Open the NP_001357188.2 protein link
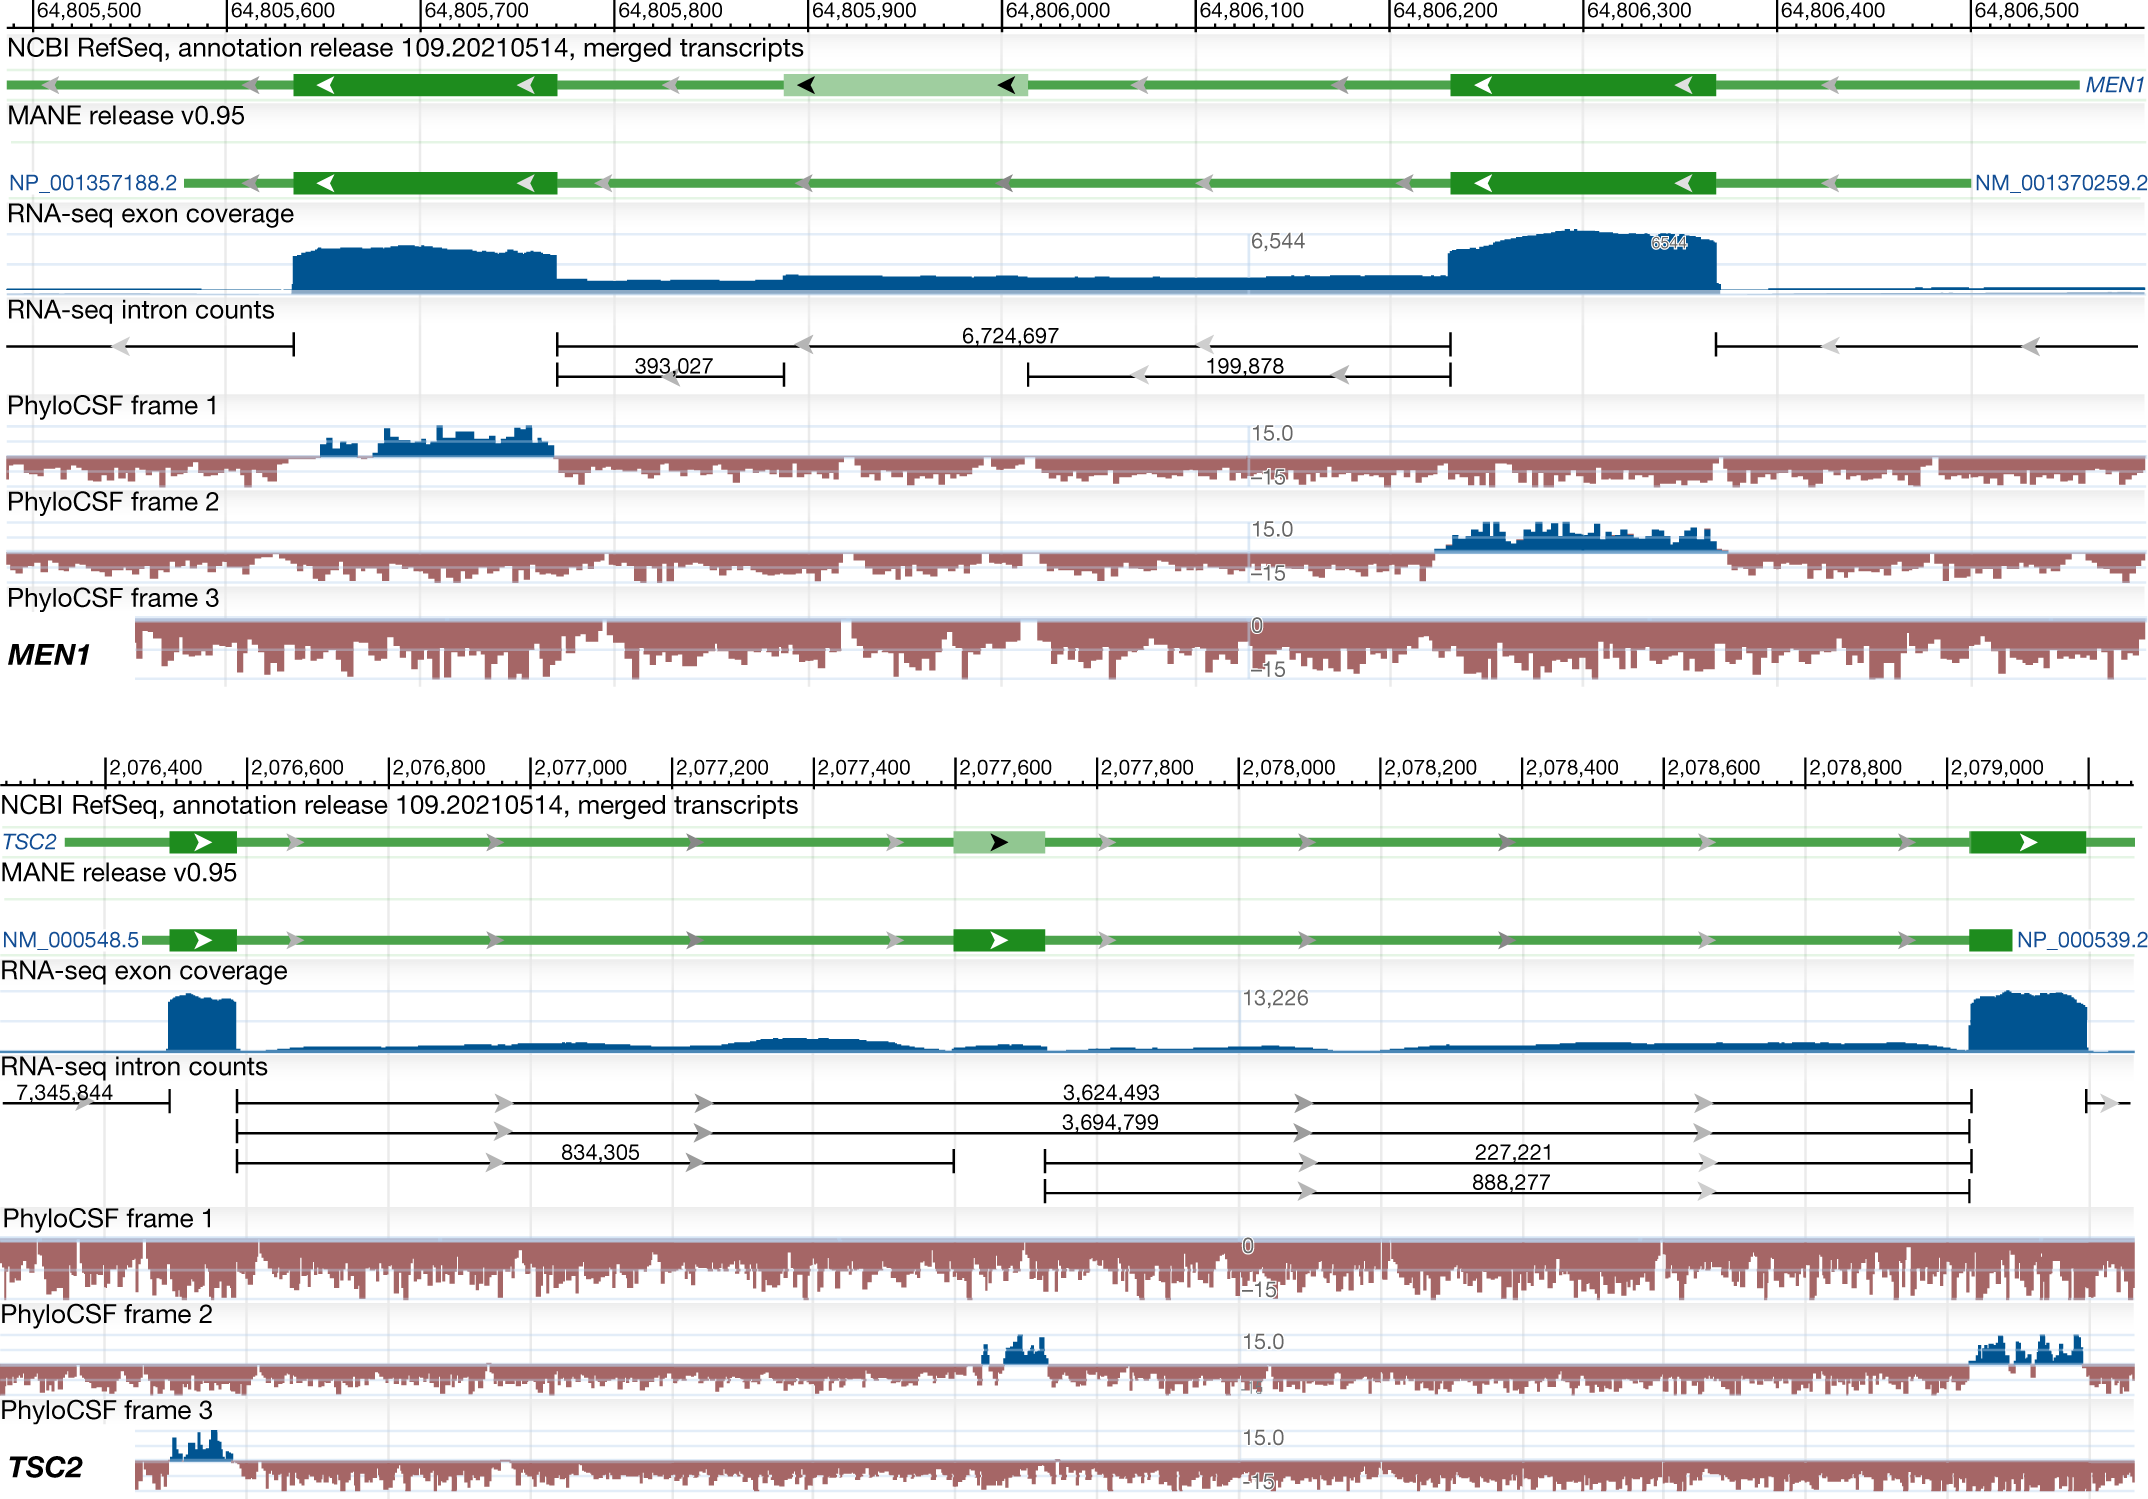The width and height of the screenshot is (2148, 1499). point(93,183)
